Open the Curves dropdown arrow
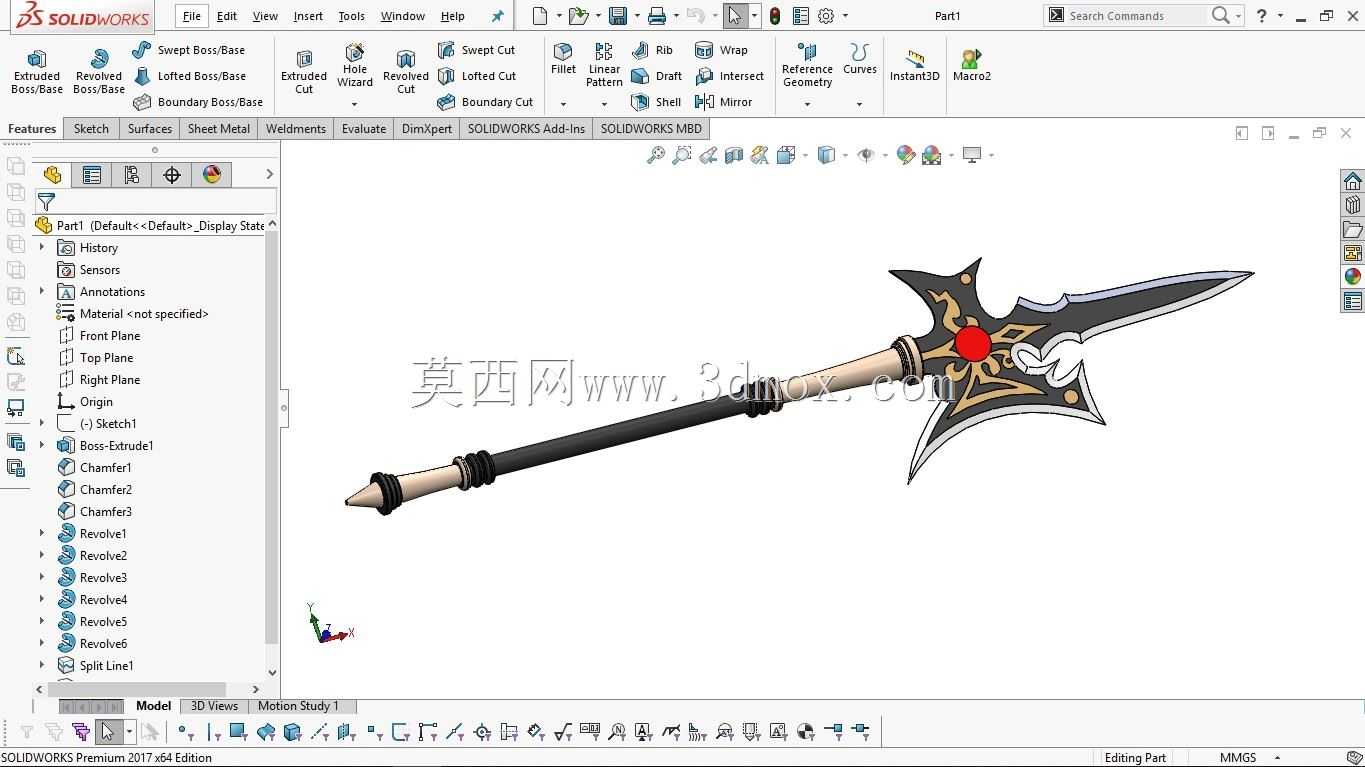The height and width of the screenshot is (767, 1365). [859, 104]
